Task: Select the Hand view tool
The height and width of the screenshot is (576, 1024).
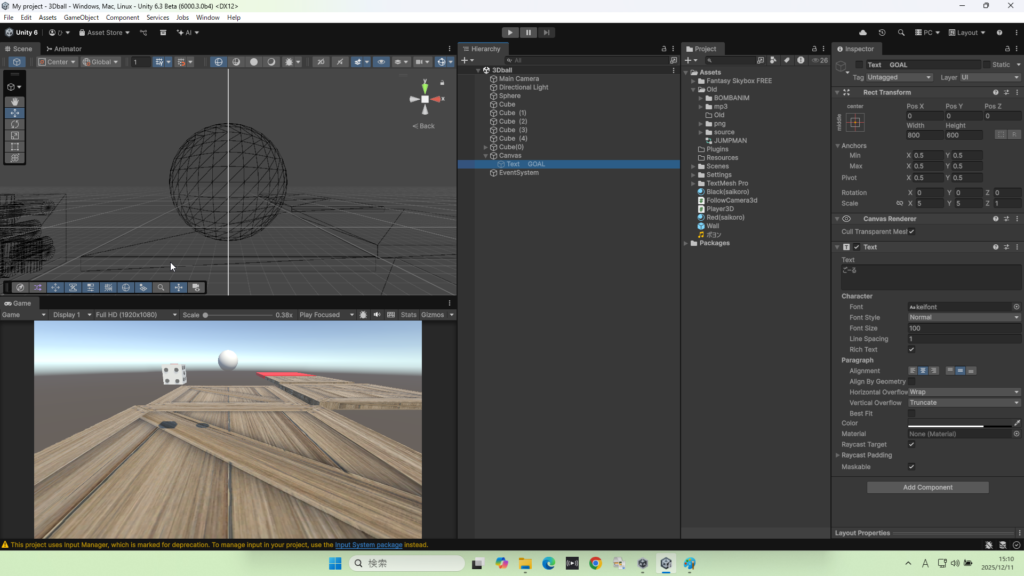Action: click(x=15, y=102)
